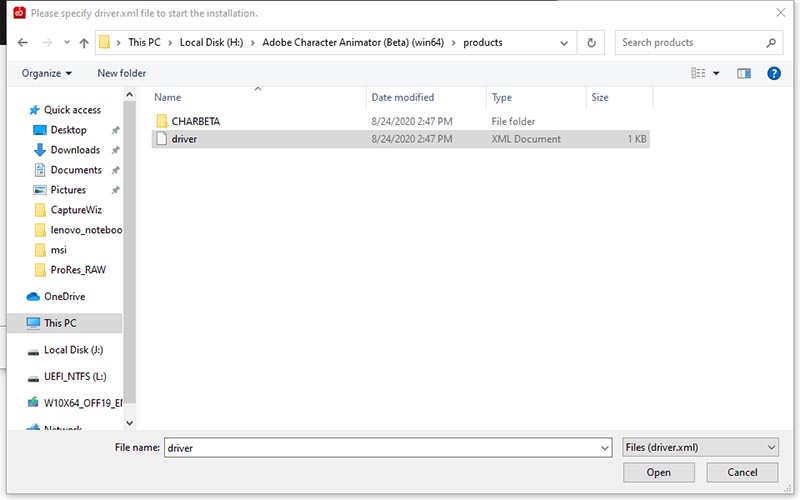This screenshot has height=500, width=800.
Task: Select This PC in the navigation pane
Action: coord(65,323)
